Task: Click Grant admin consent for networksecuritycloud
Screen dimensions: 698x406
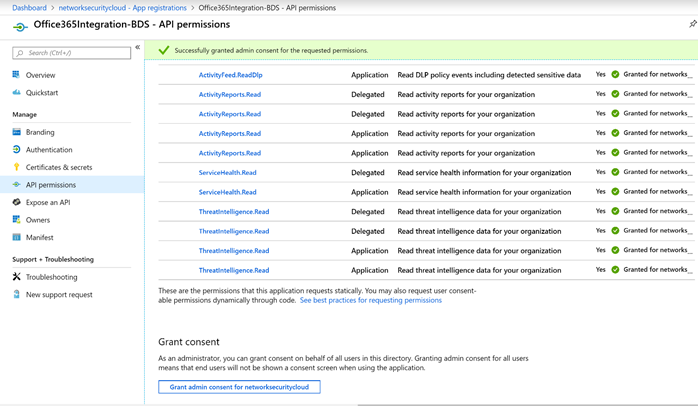Action: click(x=239, y=387)
